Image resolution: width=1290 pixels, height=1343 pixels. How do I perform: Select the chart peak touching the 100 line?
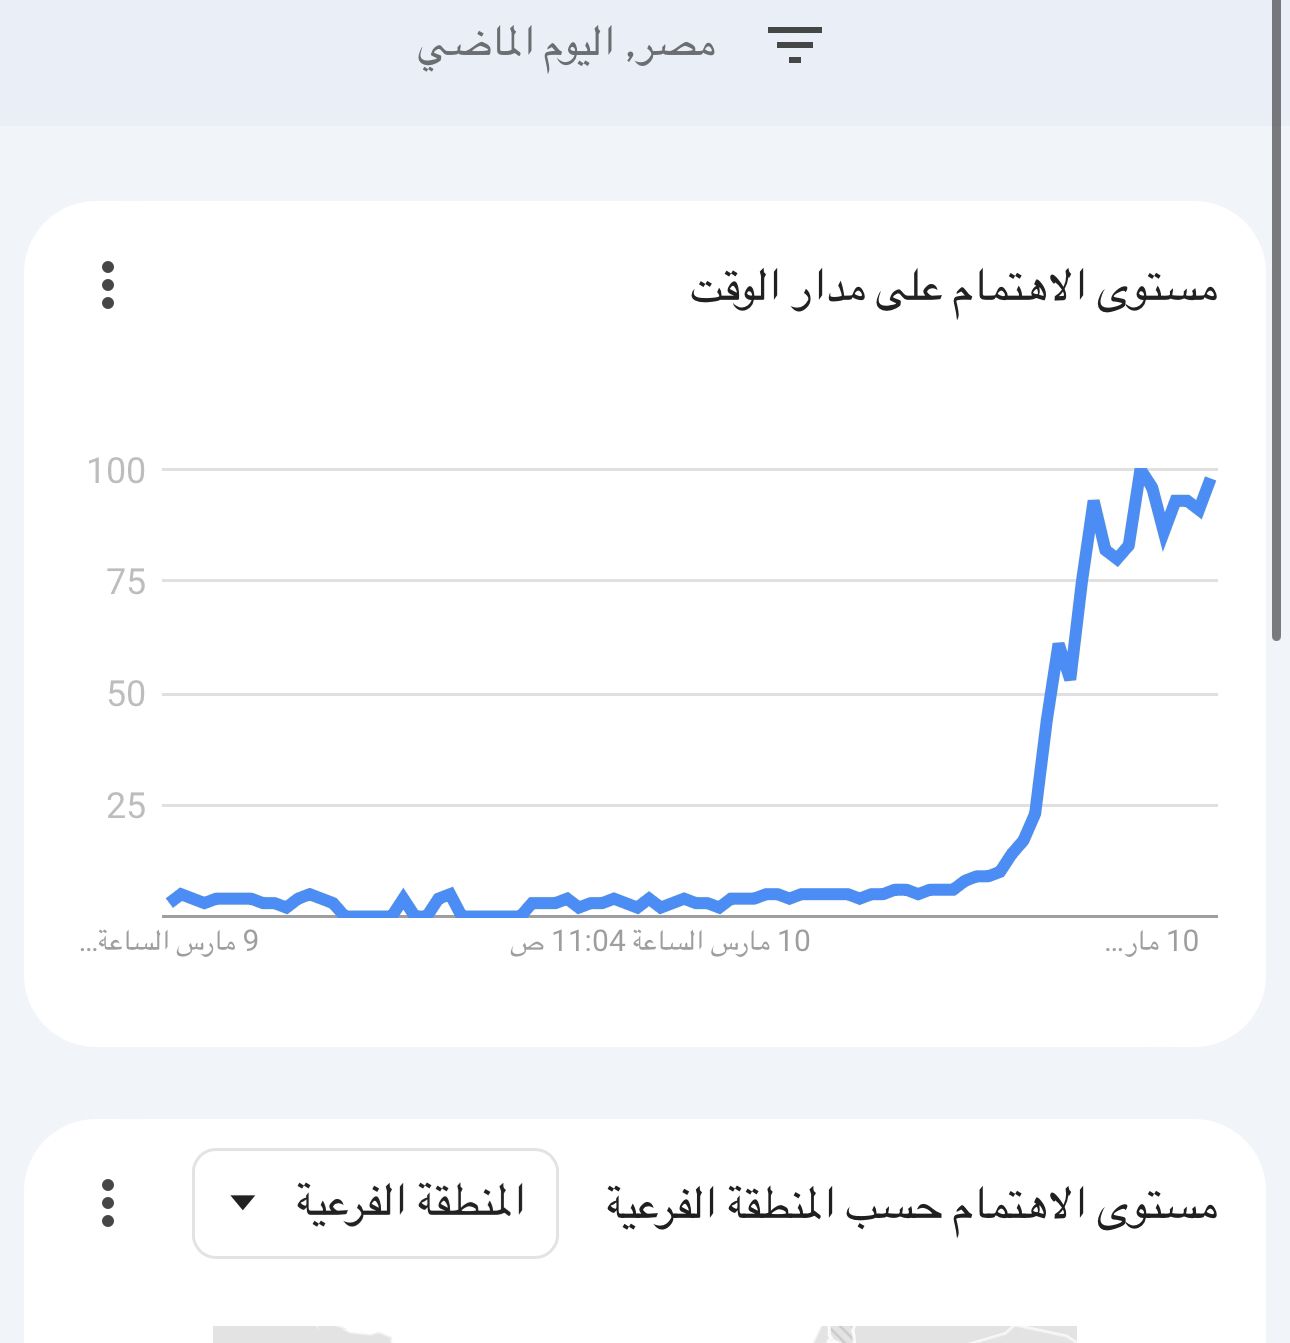coord(1140,470)
